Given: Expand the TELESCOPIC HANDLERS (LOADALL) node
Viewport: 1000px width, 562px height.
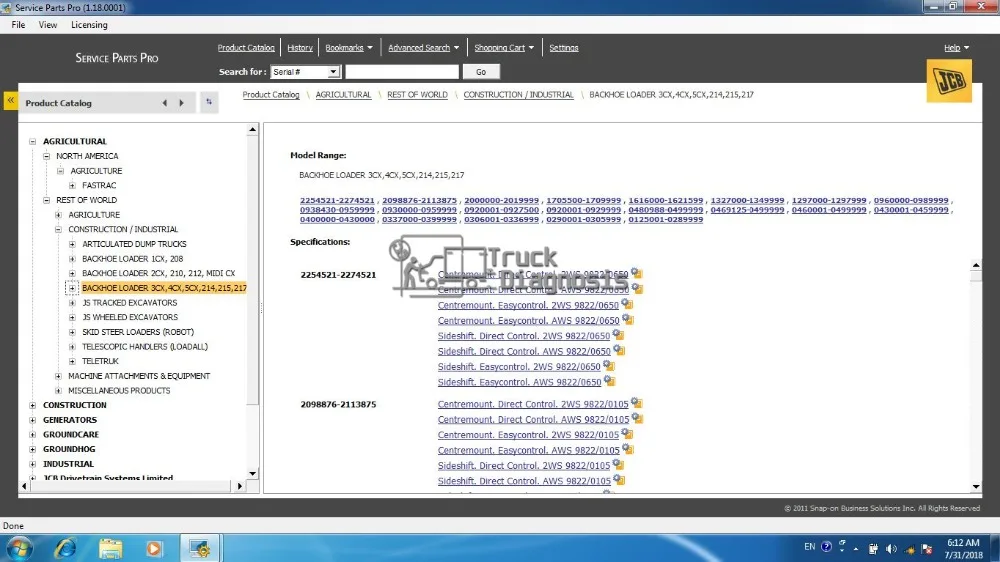Looking at the screenshot, I should coord(72,346).
